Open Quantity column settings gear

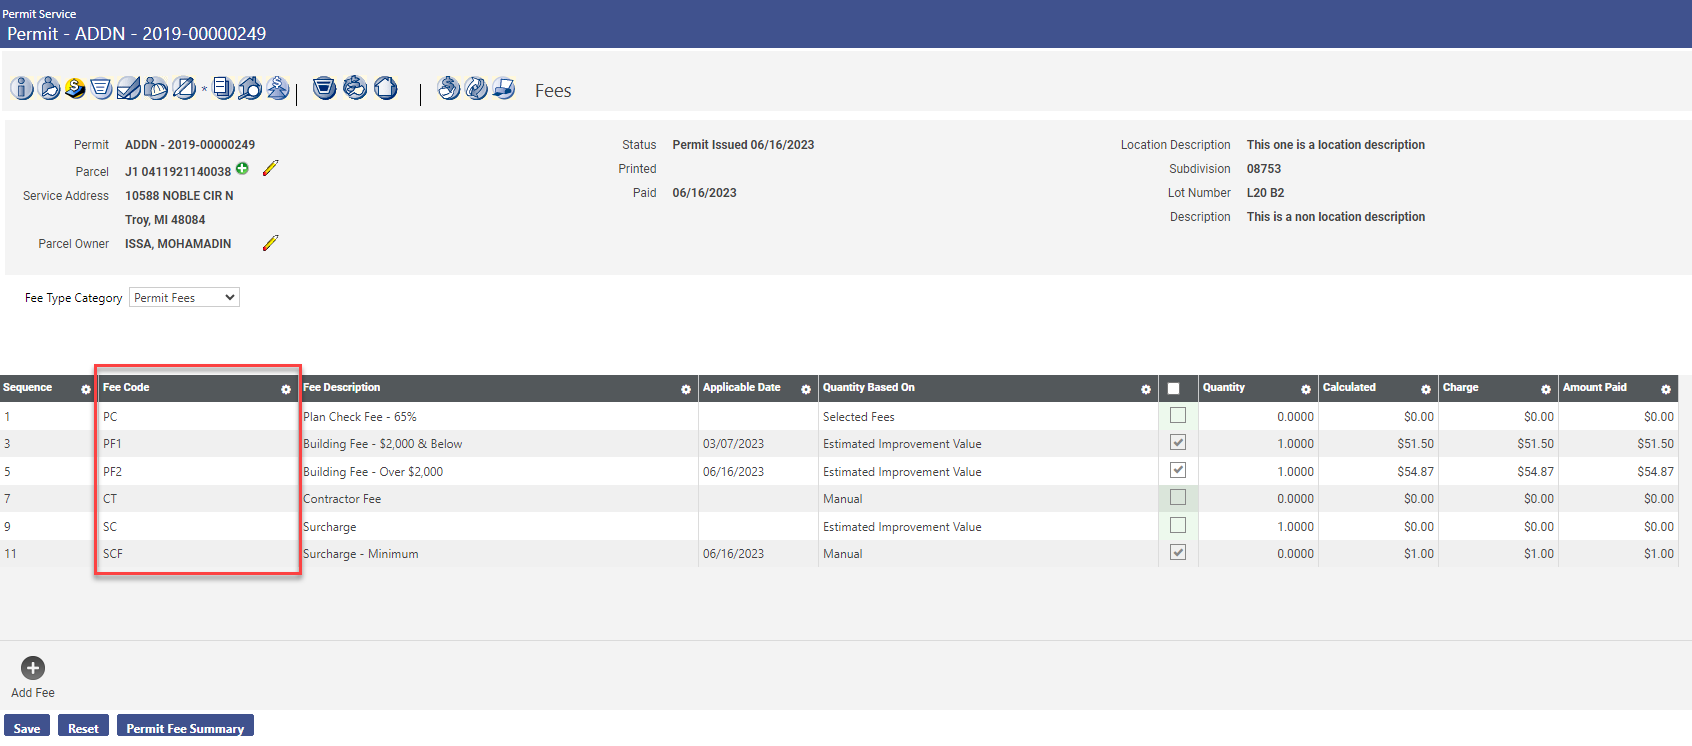[x=1306, y=389]
